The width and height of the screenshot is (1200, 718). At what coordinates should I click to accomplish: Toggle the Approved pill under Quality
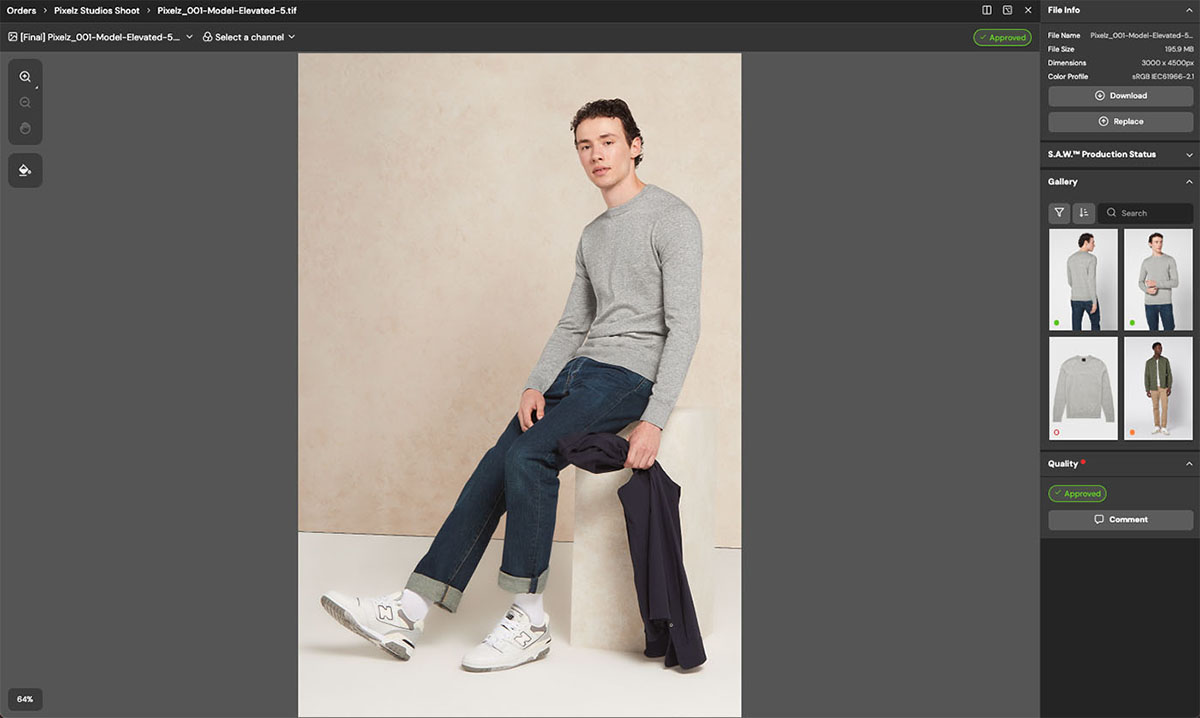[1077, 494]
